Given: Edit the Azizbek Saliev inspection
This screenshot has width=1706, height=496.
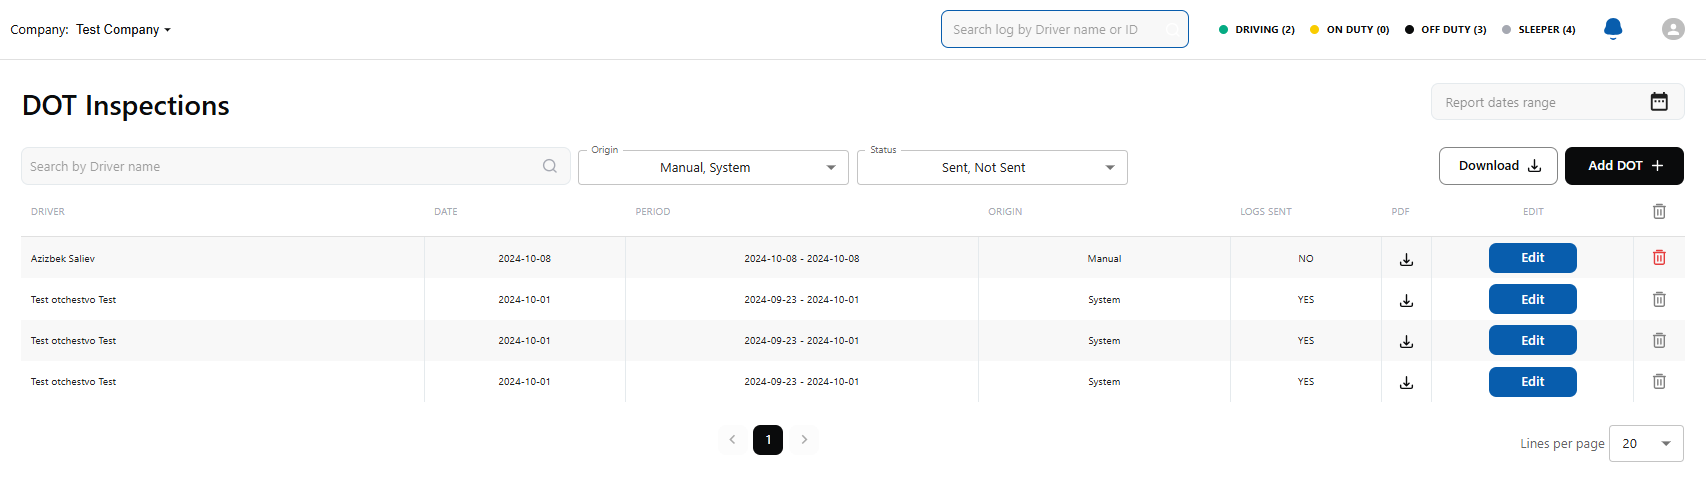Looking at the screenshot, I should pyautogui.click(x=1532, y=258).
